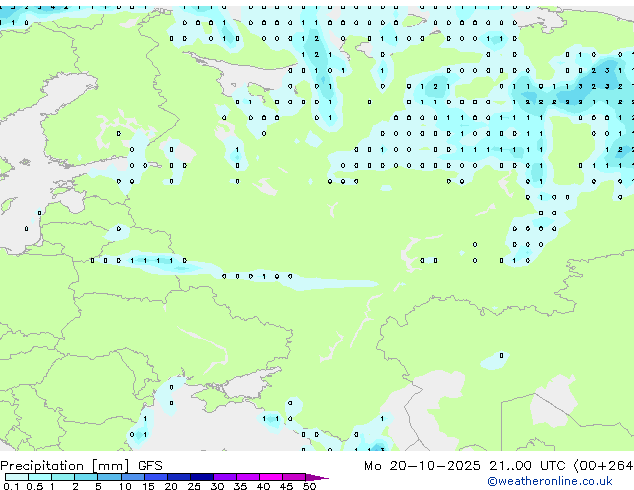Select the 35–40 mm magenta legend swatch
Image resolution: width=634 pixels, height=490 pixels.
[248, 477]
